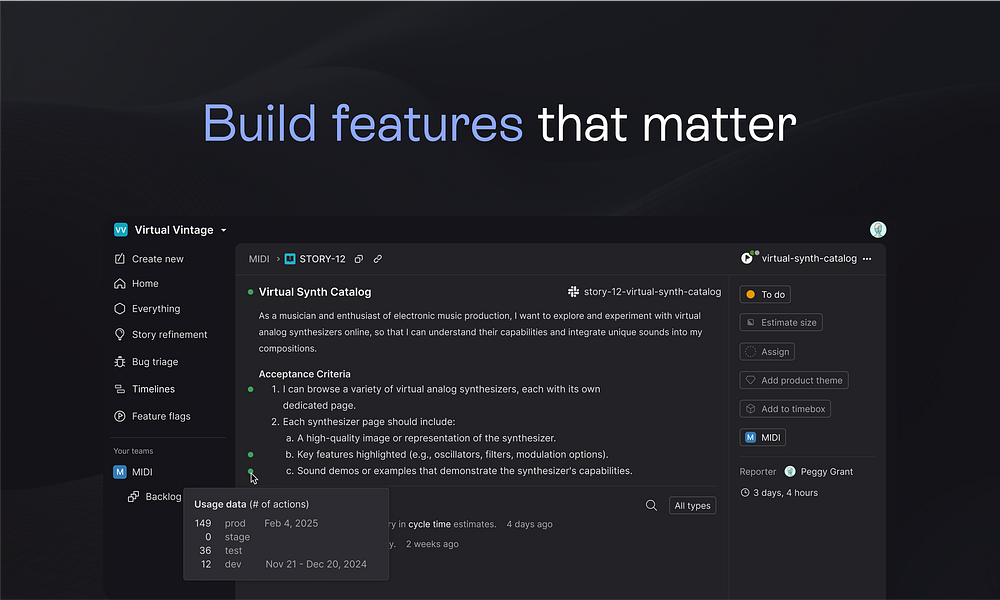Click the clock icon beside 3 days
Screen dimensions: 1000x600
[745, 492]
